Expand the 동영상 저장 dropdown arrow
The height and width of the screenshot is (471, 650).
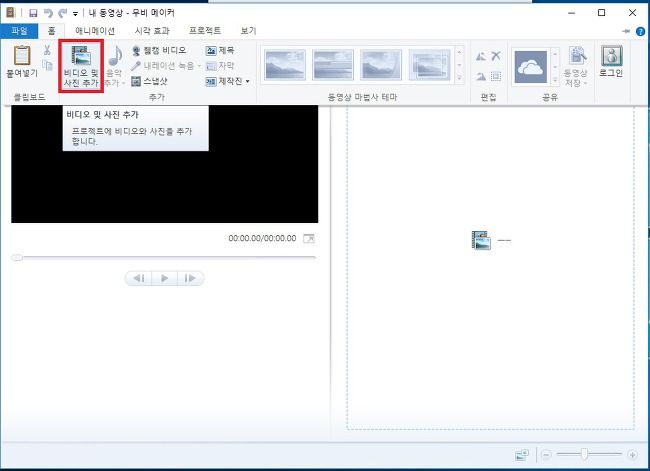click(x=585, y=84)
